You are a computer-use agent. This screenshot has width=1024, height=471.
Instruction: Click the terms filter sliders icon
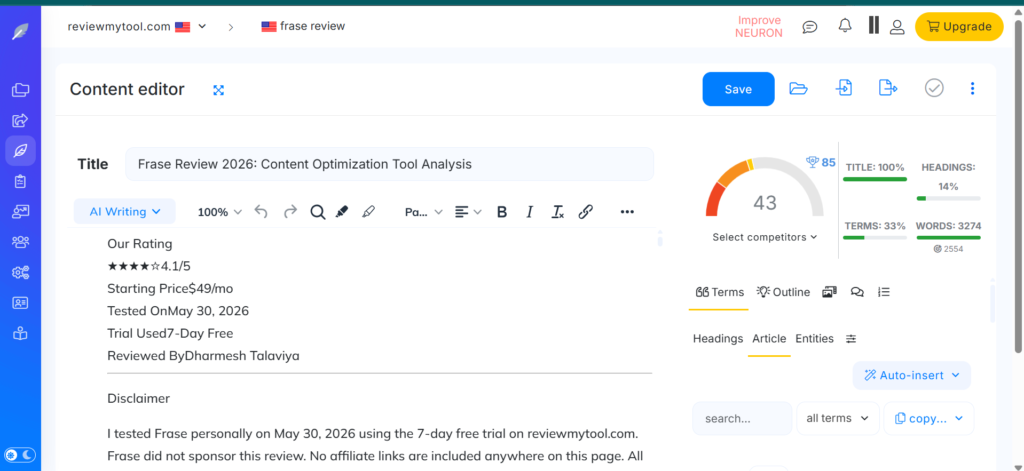[851, 339]
